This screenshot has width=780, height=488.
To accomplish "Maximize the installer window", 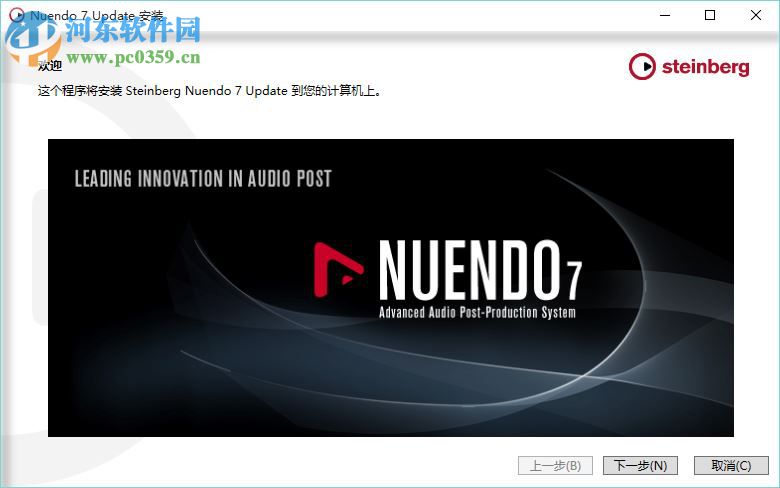I will click(710, 15).
